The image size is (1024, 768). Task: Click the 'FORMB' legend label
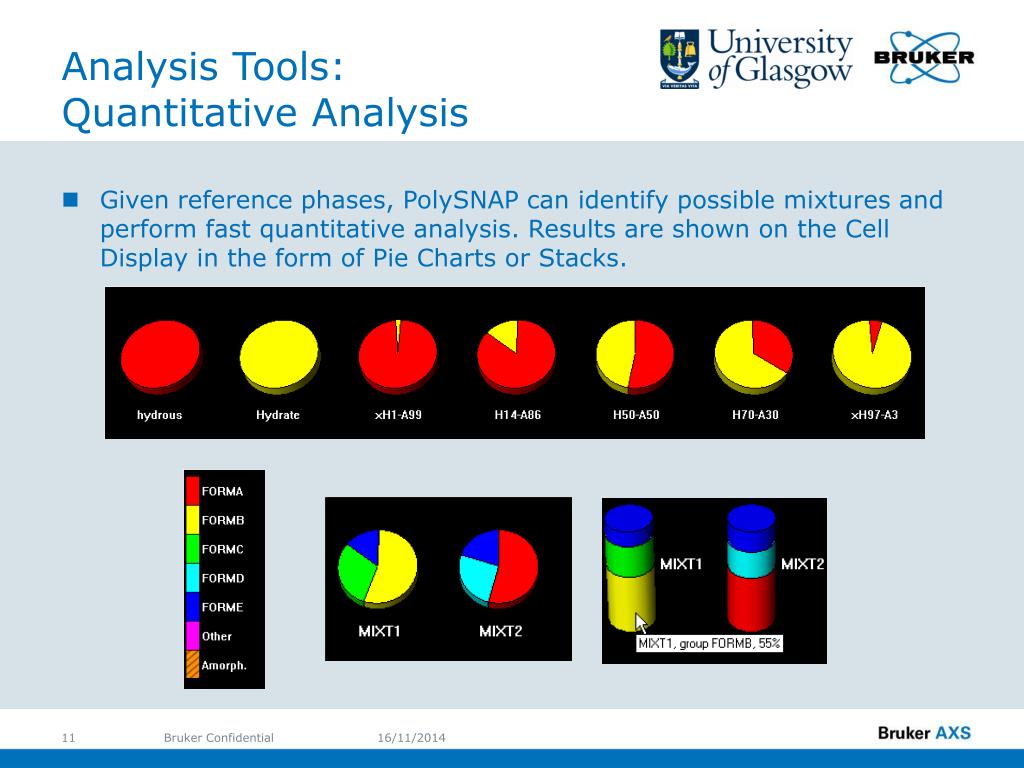pyautogui.click(x=223, y=520)
